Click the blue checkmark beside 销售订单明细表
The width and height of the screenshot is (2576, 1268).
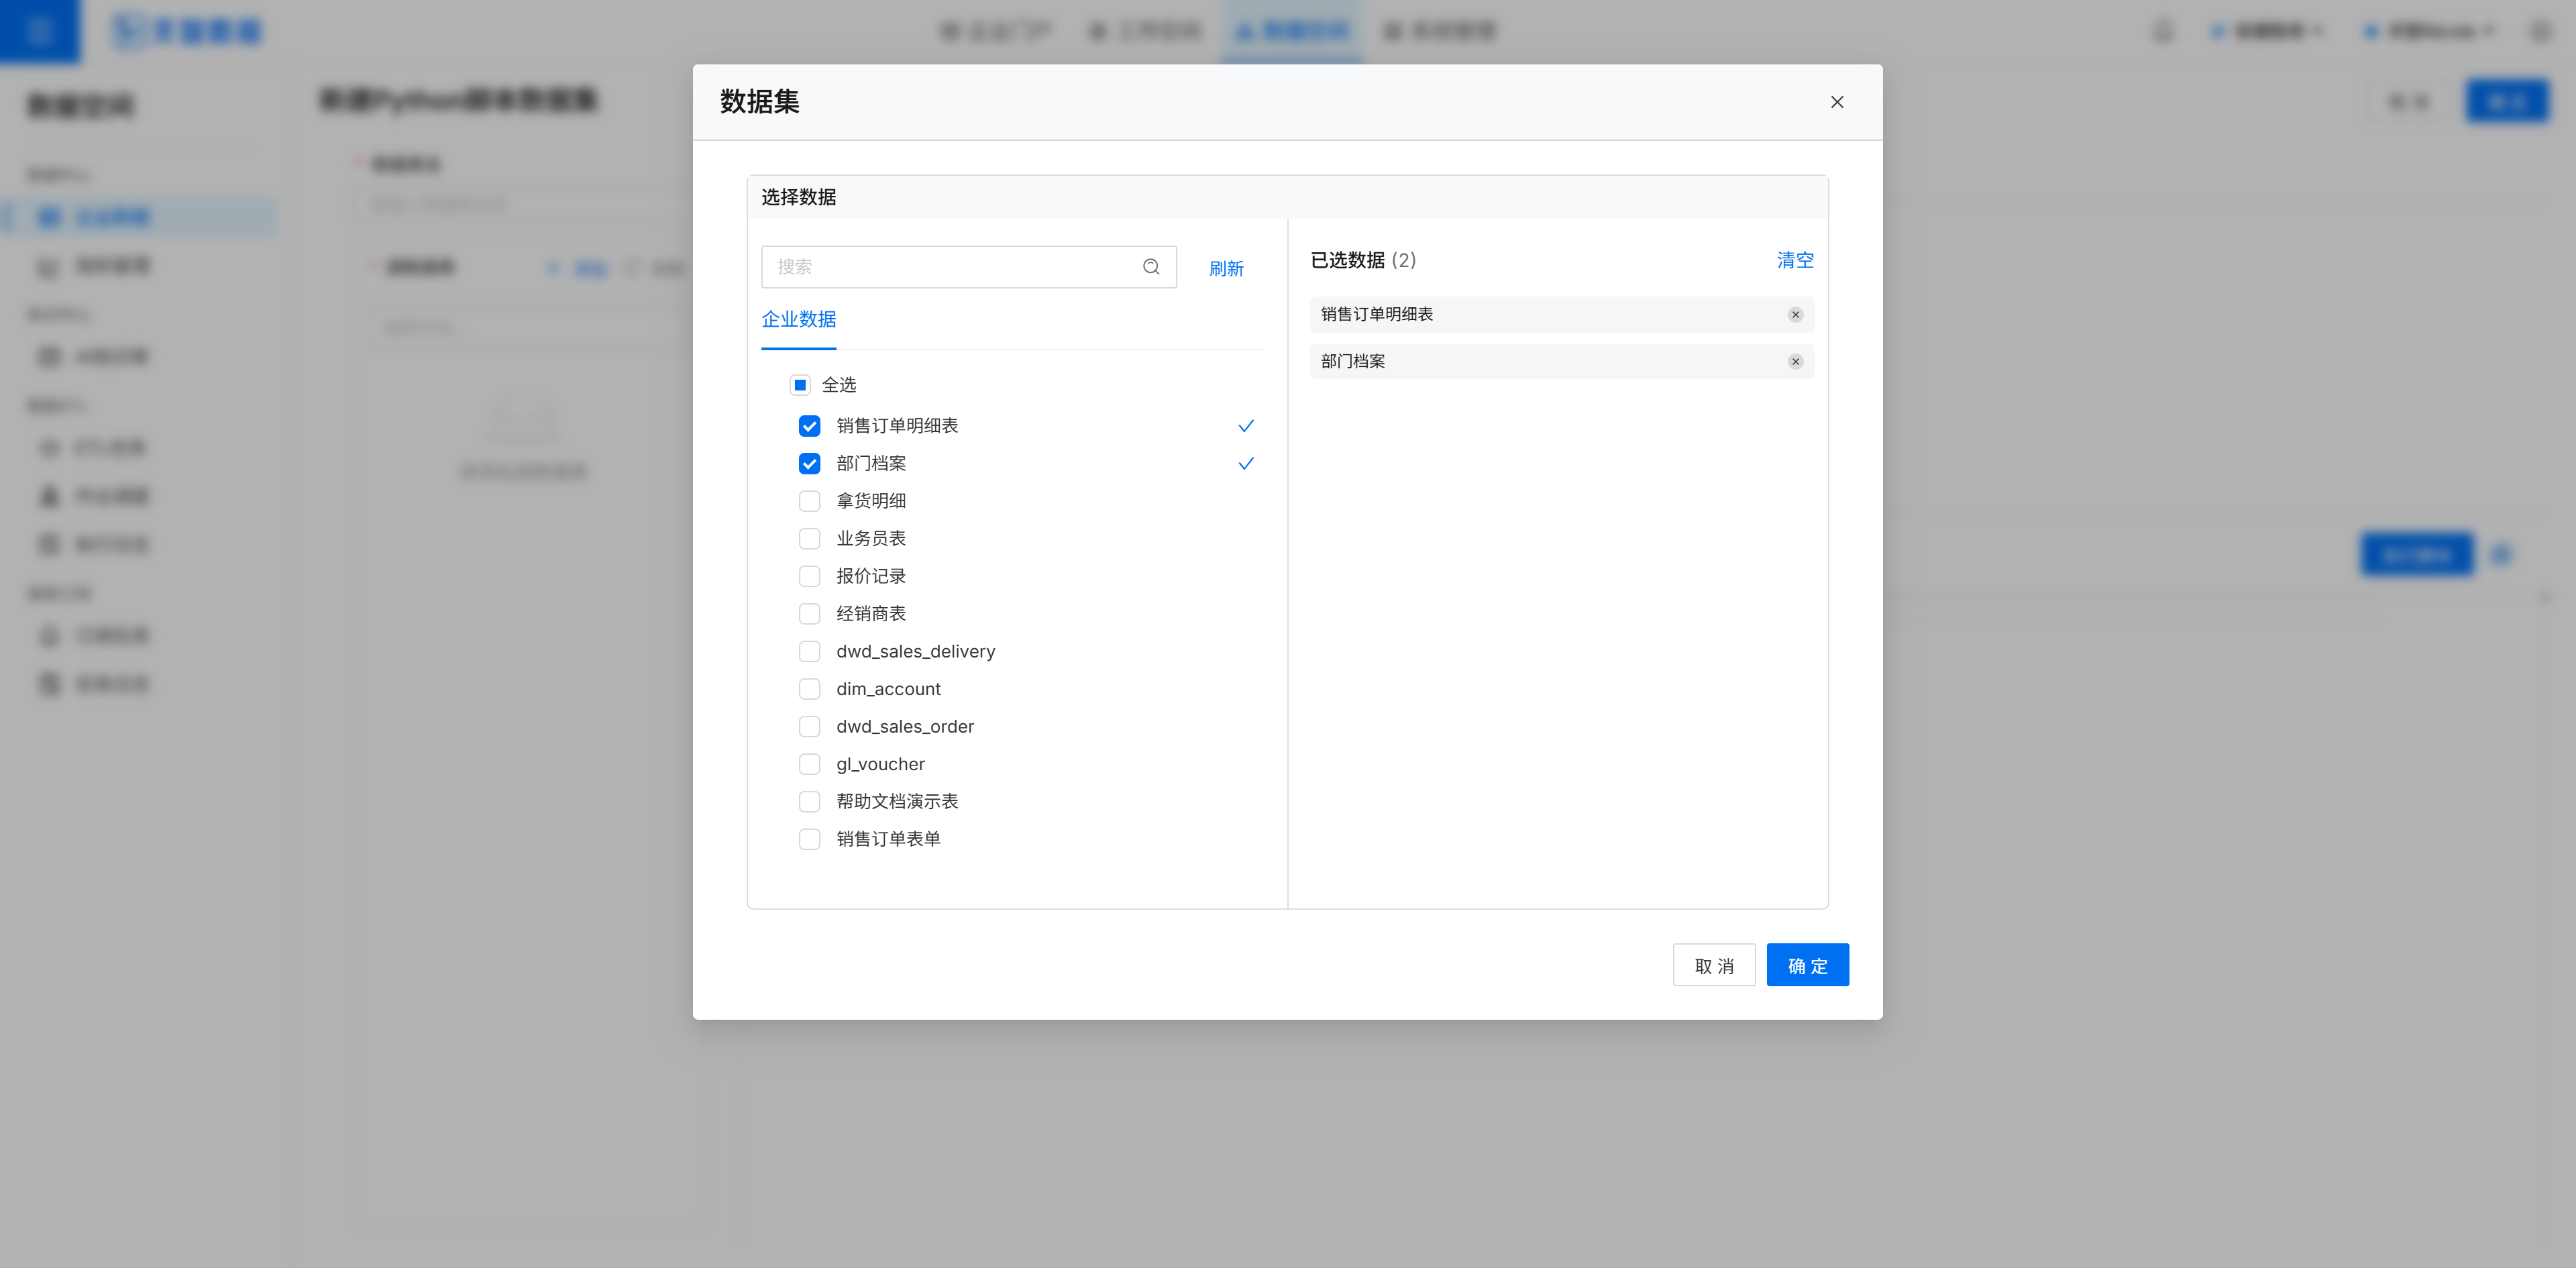click(1245, 426)
